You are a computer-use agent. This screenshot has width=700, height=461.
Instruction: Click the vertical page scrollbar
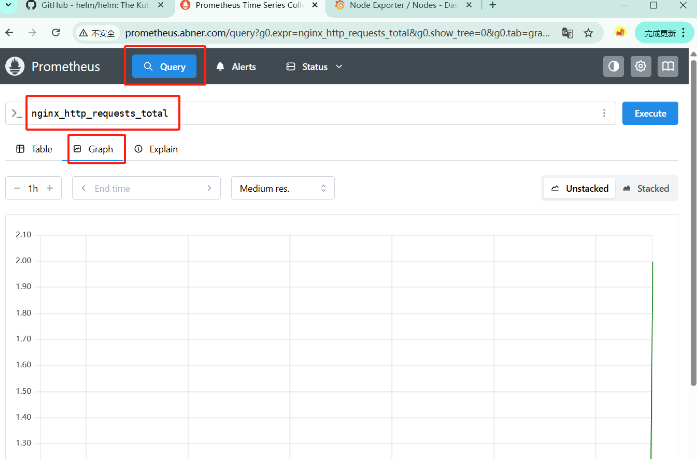click(x=693, y=223)
